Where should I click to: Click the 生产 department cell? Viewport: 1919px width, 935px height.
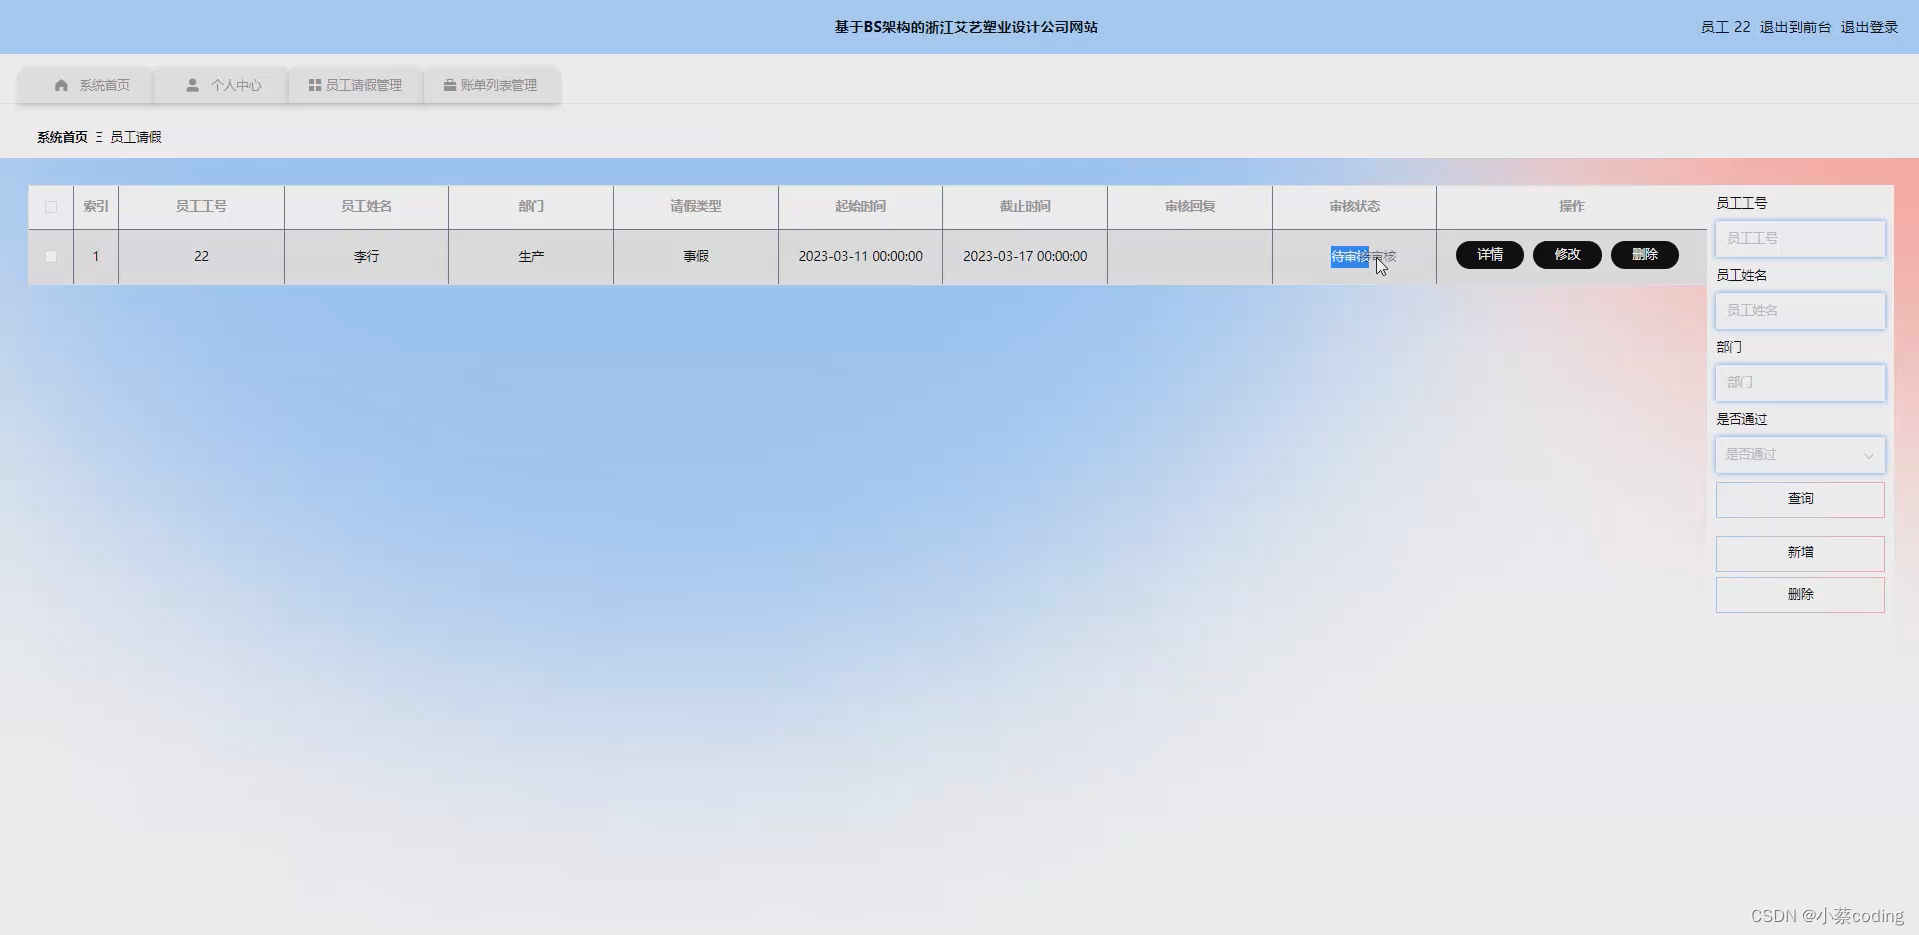coord(531,257)
